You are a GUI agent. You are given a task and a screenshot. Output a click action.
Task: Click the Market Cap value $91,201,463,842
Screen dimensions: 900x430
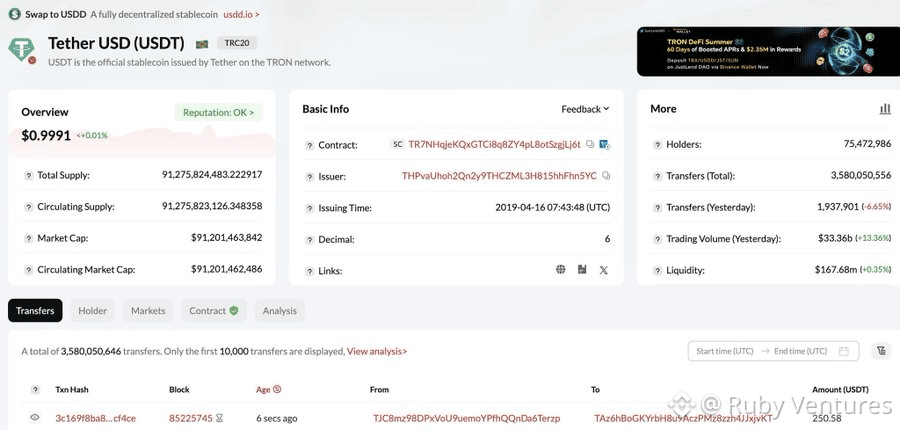click(227, 237)
